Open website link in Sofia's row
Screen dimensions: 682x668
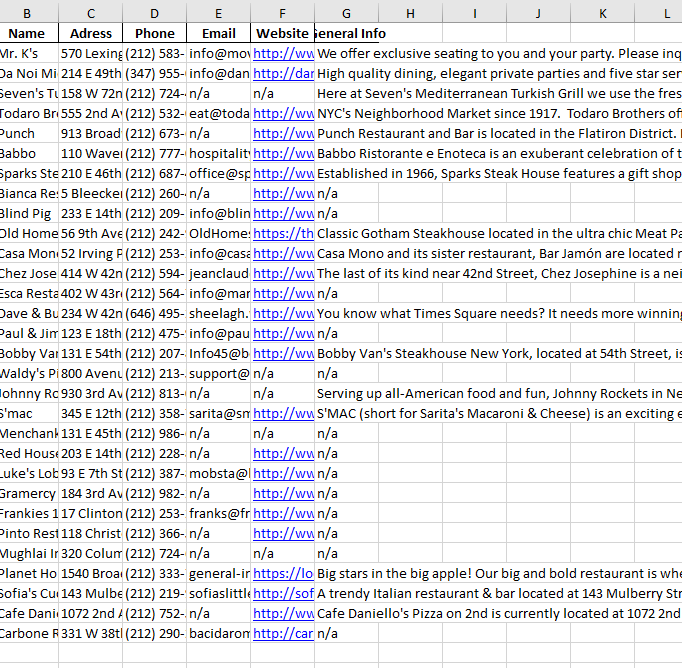click(283, 594)
